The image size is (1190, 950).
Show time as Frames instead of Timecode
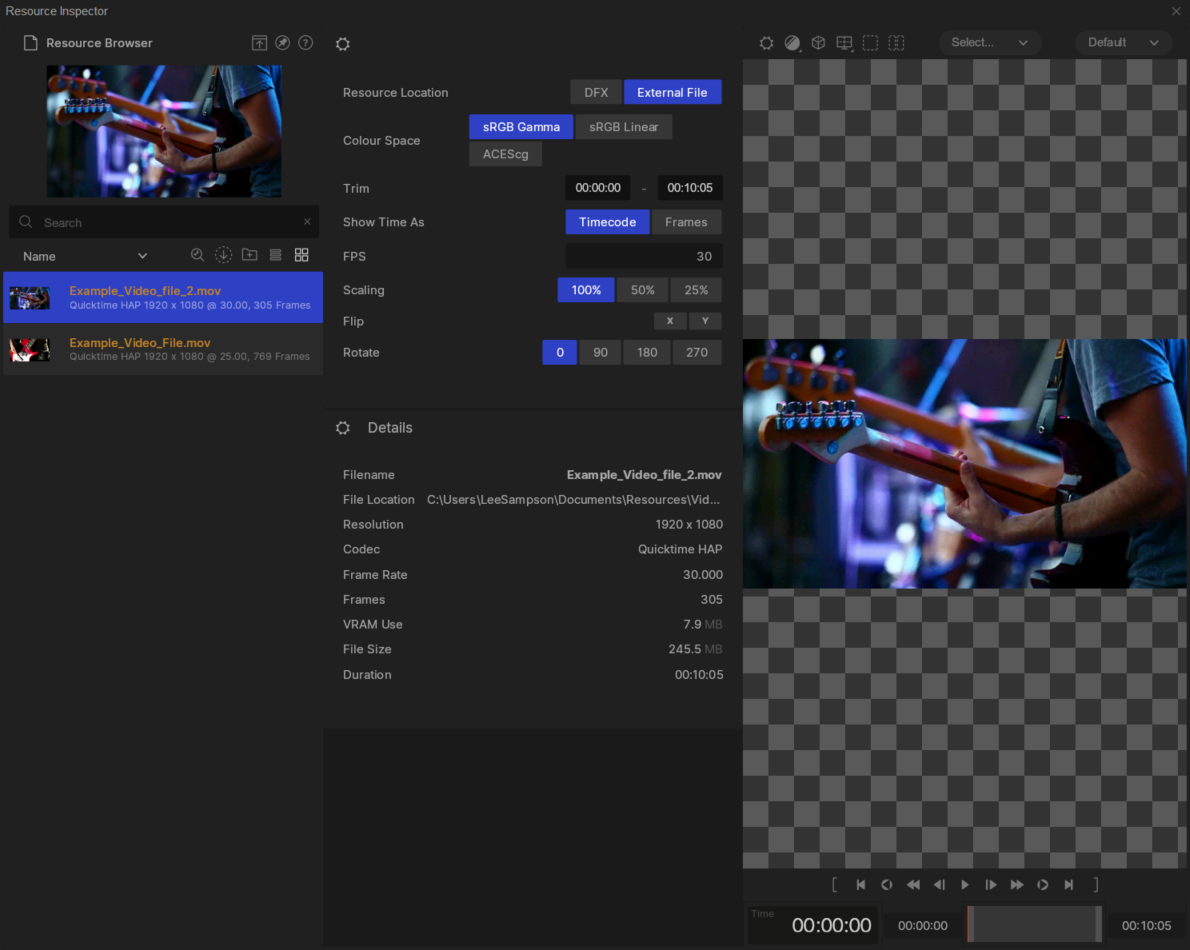[x=686, y=222]
